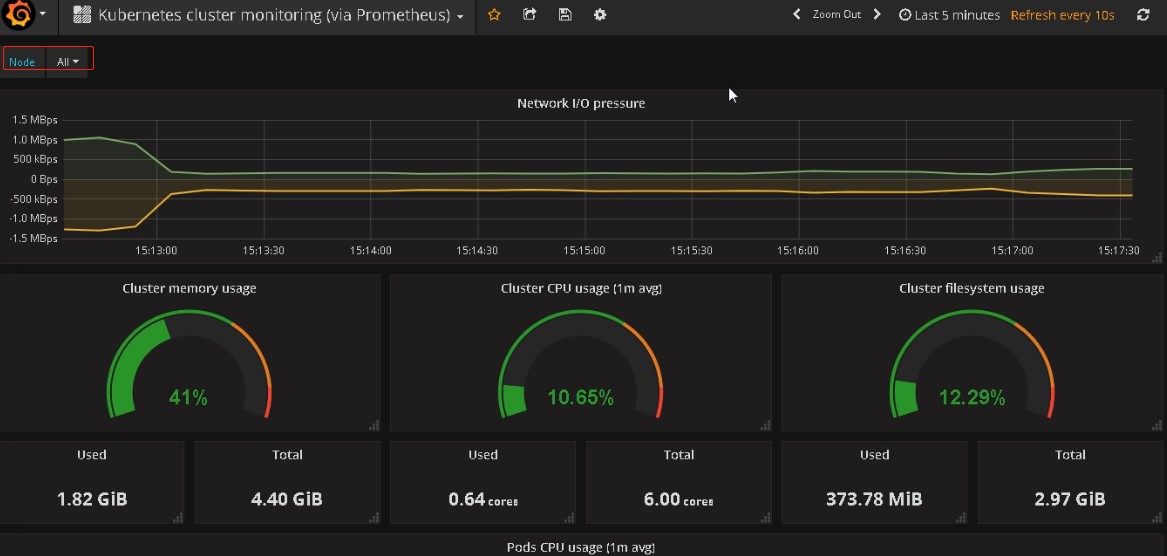The width and height of the screenshot is (1167, 556).
Task: Shift time range backward with left arrow
Action: 796,15
